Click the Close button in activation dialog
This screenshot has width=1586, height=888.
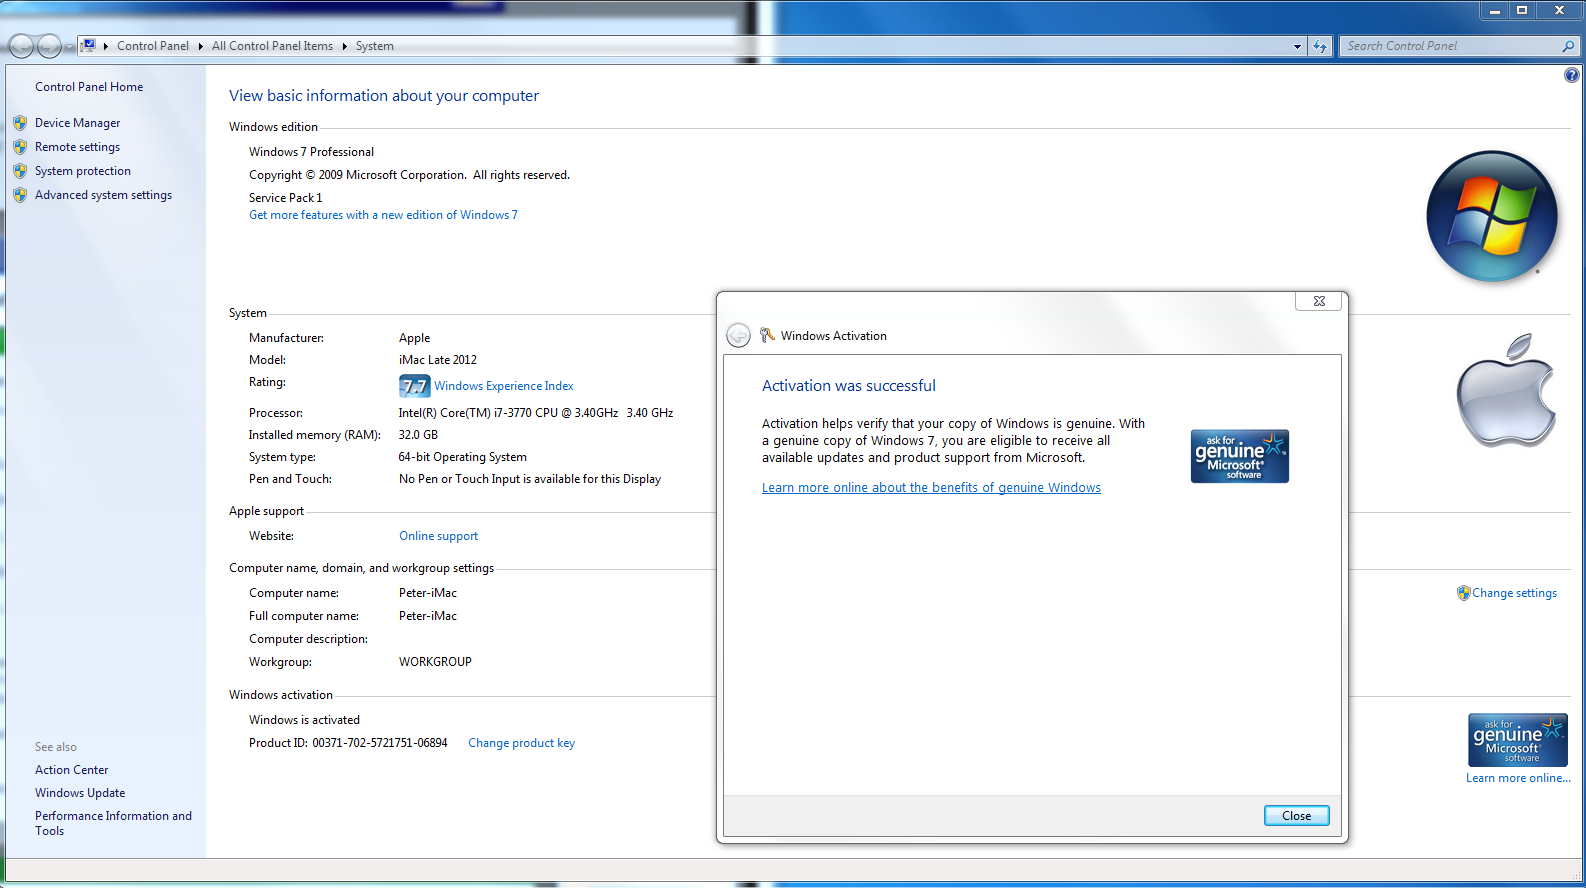pyautogui.click(x=1297, y=816)
